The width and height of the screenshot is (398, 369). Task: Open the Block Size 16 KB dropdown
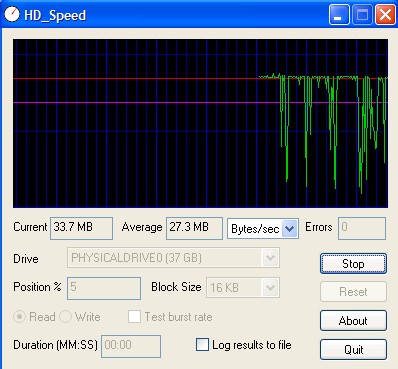[x=270, y=287]
